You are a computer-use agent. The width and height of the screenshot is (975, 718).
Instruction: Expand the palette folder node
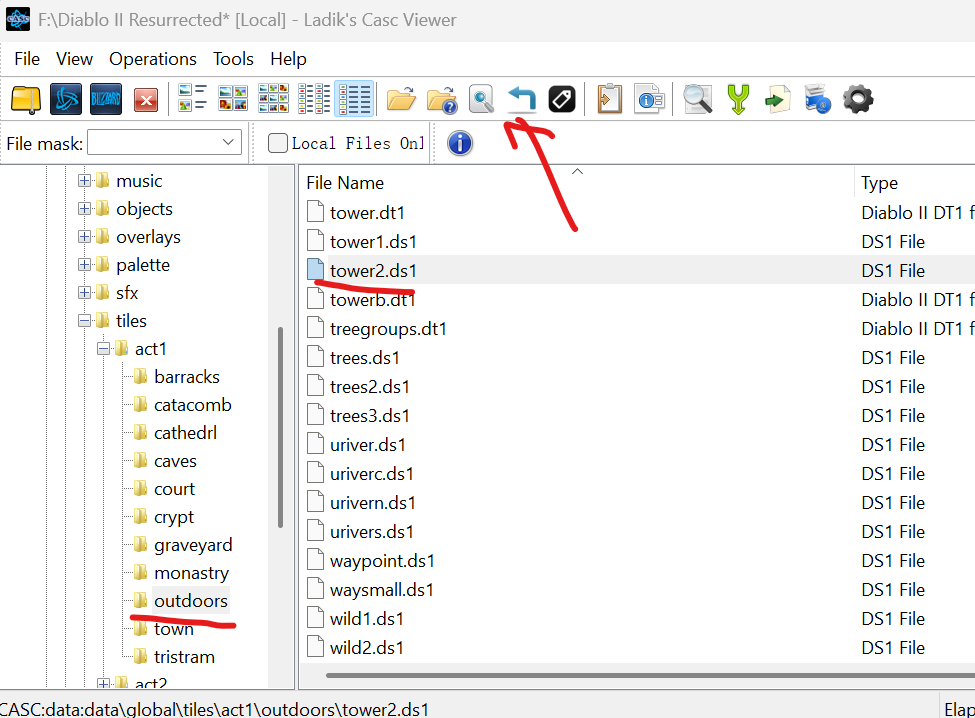[x=85, y=265]
